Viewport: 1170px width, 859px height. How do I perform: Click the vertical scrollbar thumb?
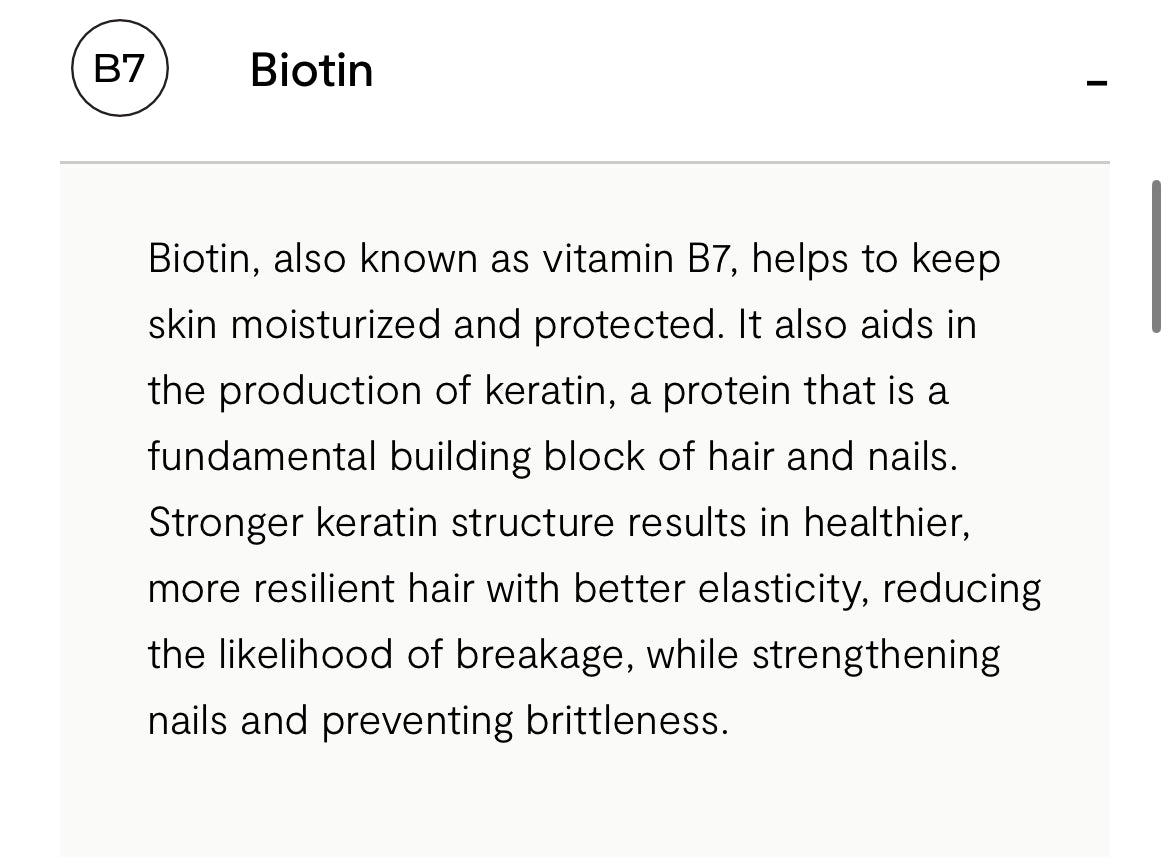coord(1156,256)
